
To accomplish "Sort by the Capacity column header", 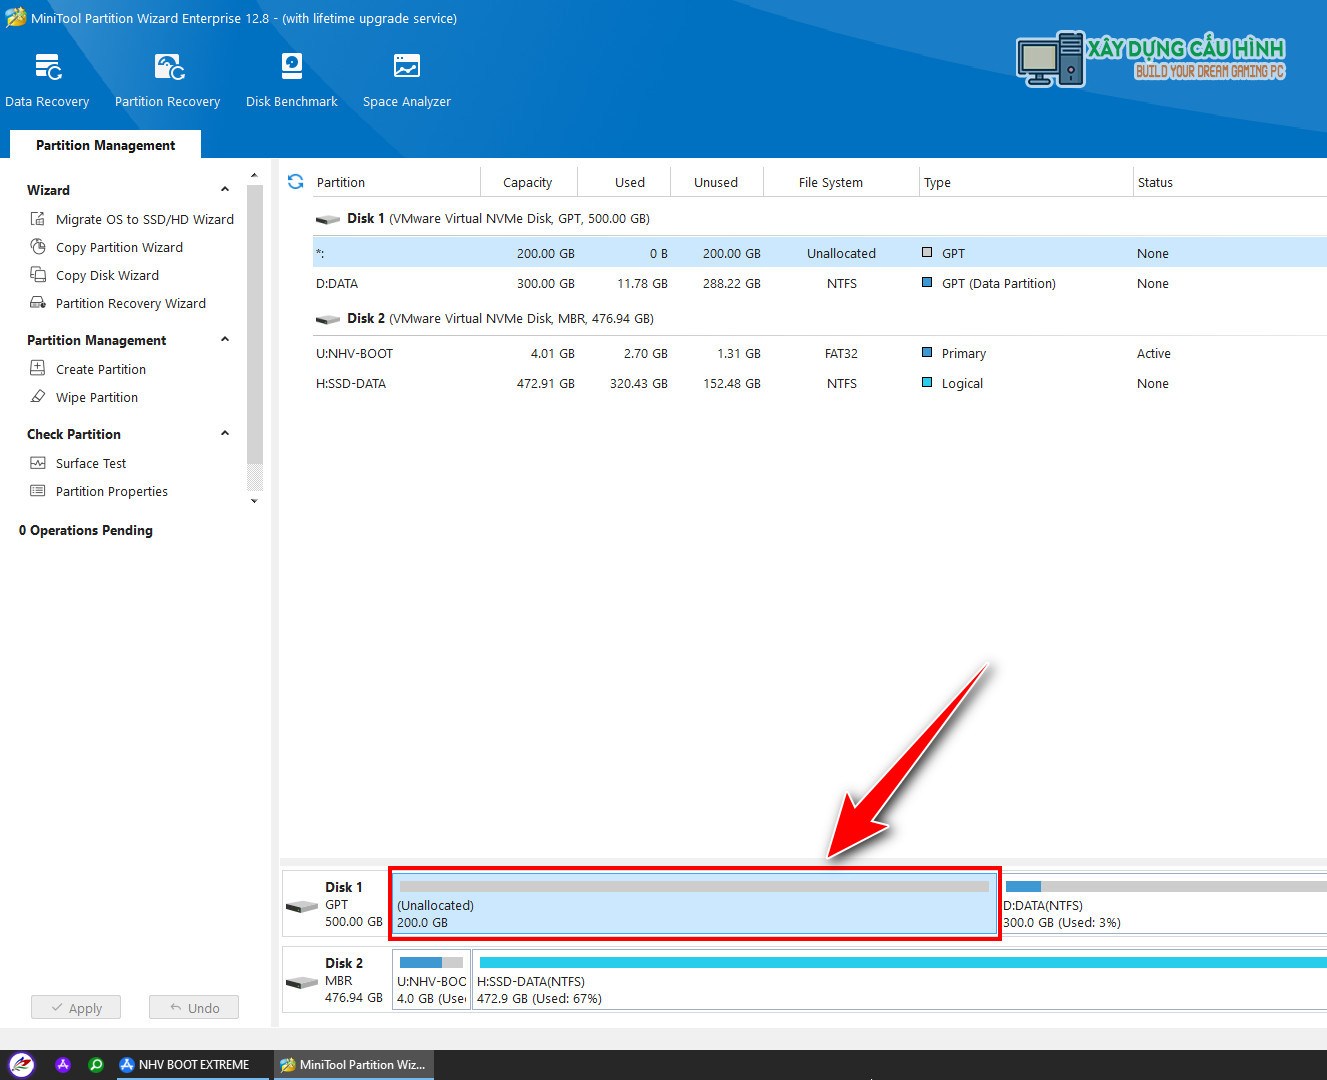I will [527, 182].
